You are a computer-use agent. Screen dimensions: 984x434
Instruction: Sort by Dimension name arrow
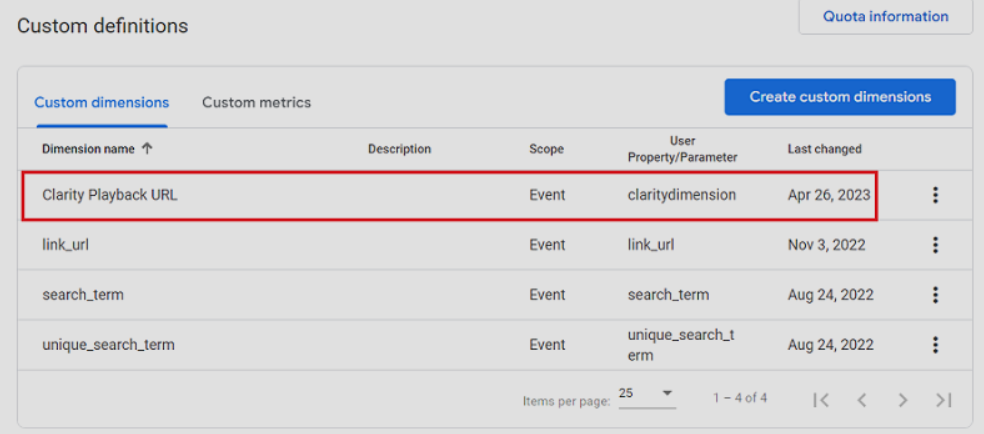click(x=147, y=149)
